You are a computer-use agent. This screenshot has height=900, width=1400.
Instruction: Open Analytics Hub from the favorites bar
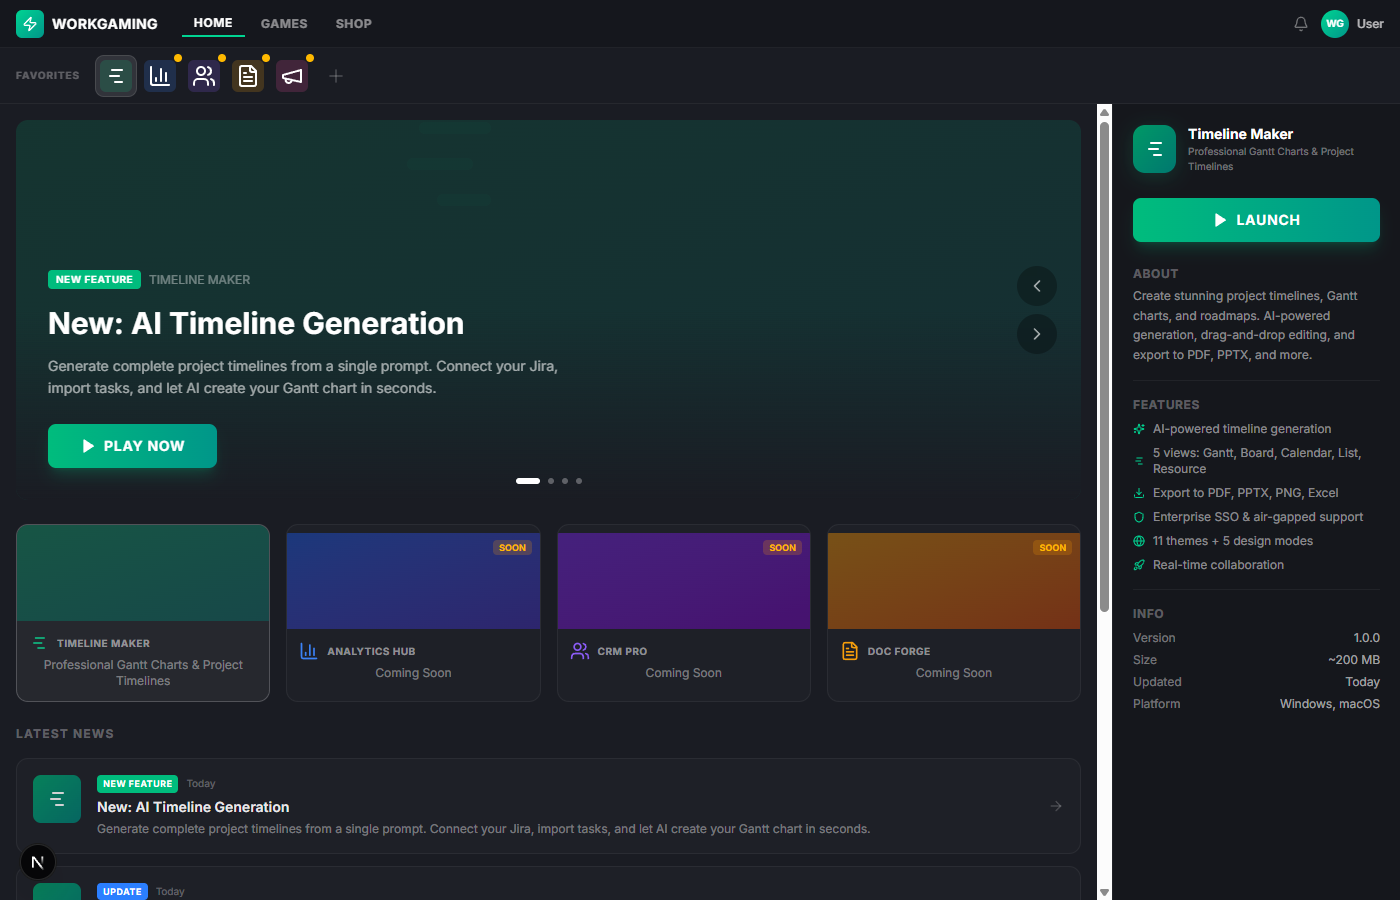pos(160,75)
